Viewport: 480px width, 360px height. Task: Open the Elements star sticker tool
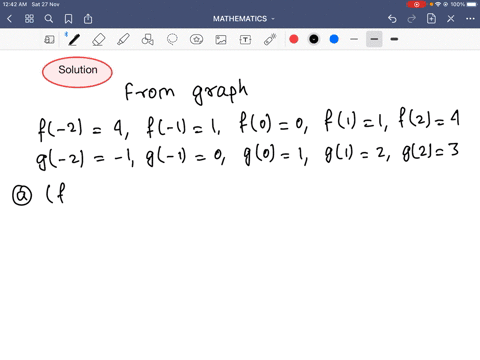196,40
